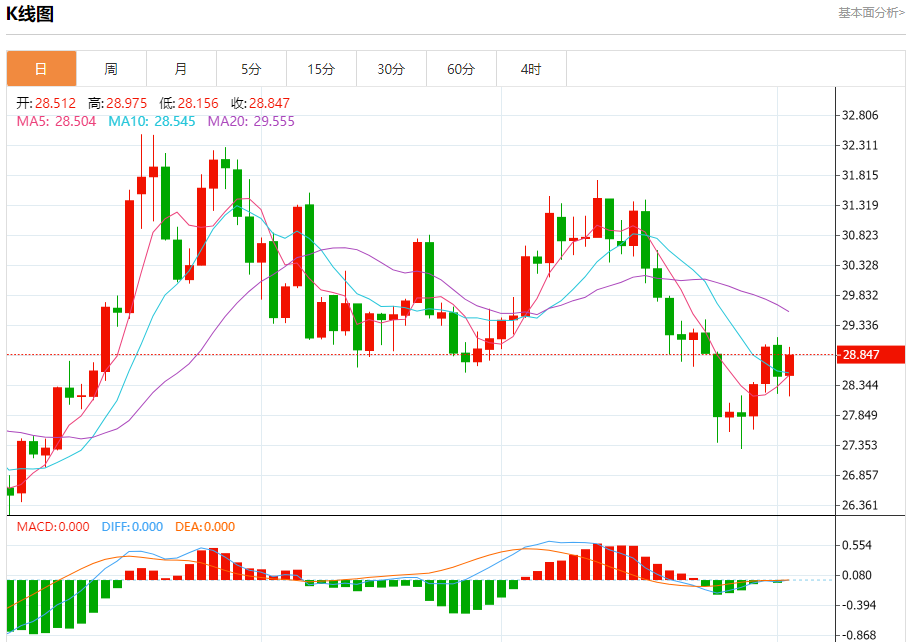
Task: Click the 0.080 MACD axis label
Action: point(857,575)
